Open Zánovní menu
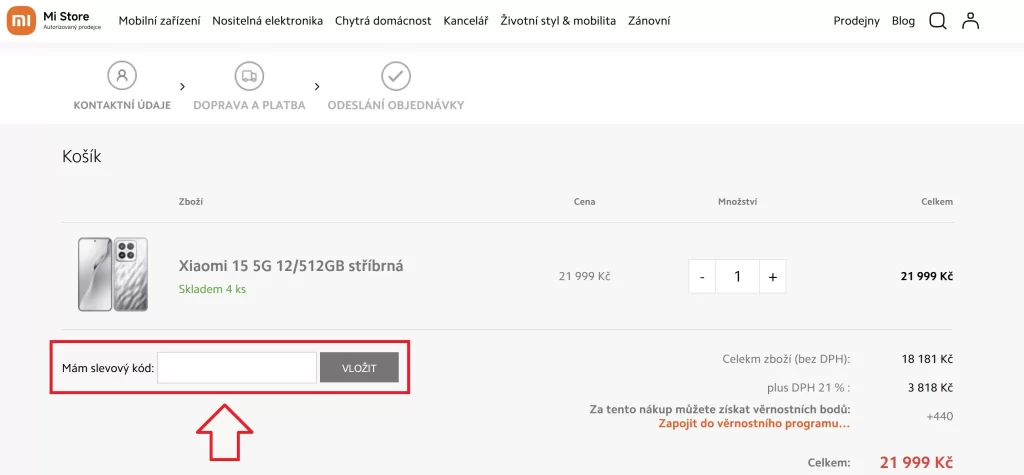Screen dimensions: 1024x475 [x=649, y=21]
